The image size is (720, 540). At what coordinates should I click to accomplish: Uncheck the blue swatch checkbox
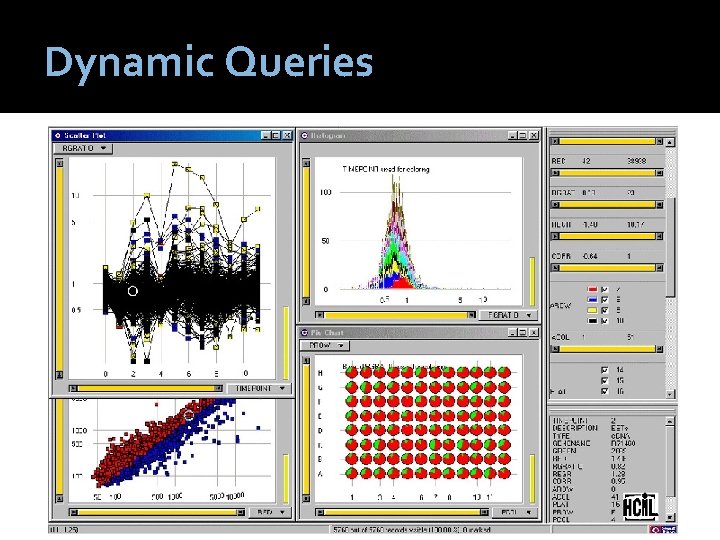tap(605, 300)
